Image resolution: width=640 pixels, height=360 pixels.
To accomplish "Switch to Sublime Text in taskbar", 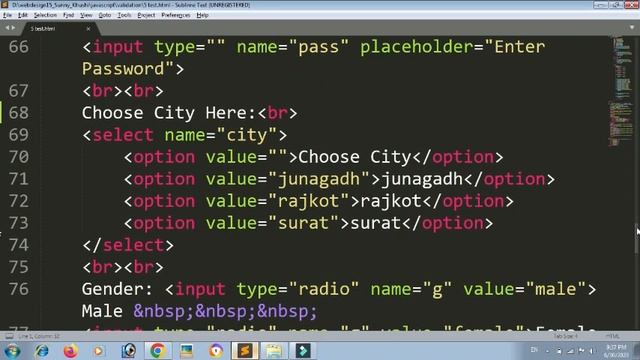I will click(245, 351).
